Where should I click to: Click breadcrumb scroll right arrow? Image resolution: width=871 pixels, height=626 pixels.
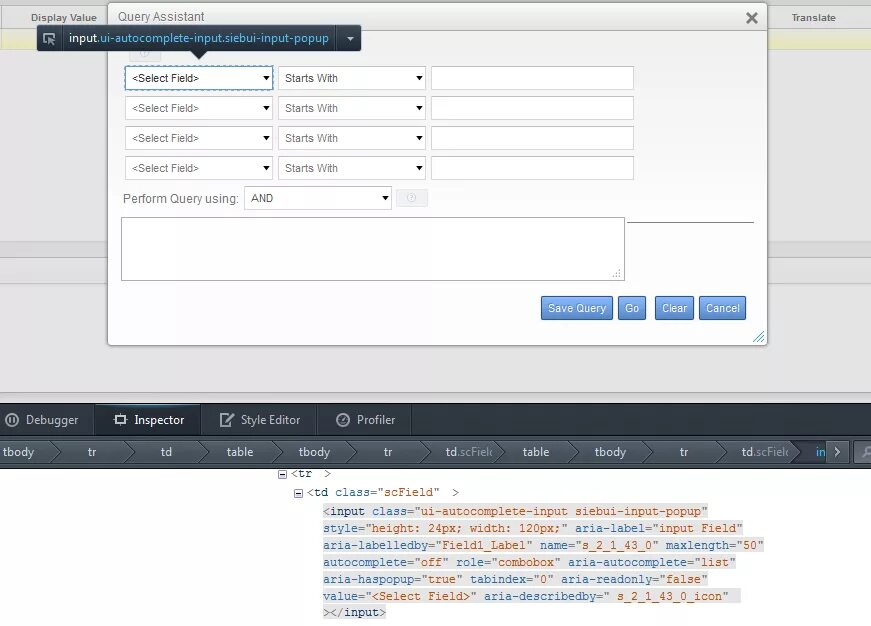(x=837, y=452)
